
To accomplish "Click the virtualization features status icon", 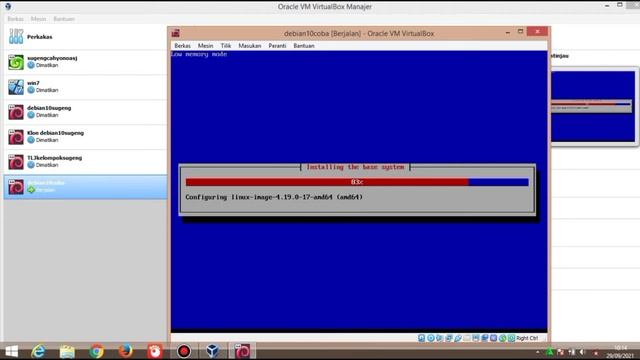I will click(493, 338).
